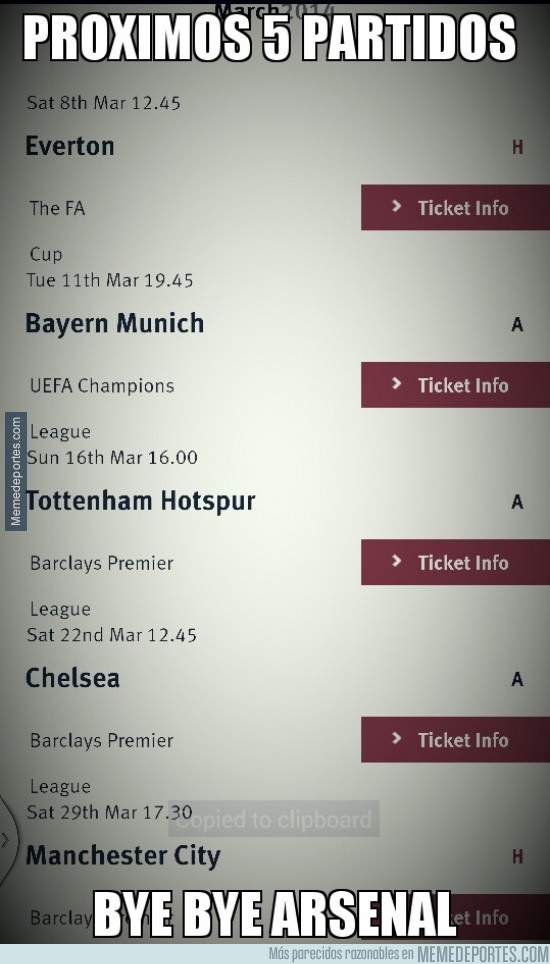Open Ticket Info for Everton match

click(455, 208)
